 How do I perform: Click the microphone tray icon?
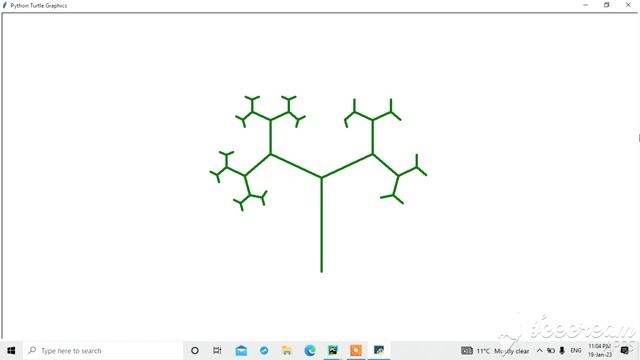[562, 351]
